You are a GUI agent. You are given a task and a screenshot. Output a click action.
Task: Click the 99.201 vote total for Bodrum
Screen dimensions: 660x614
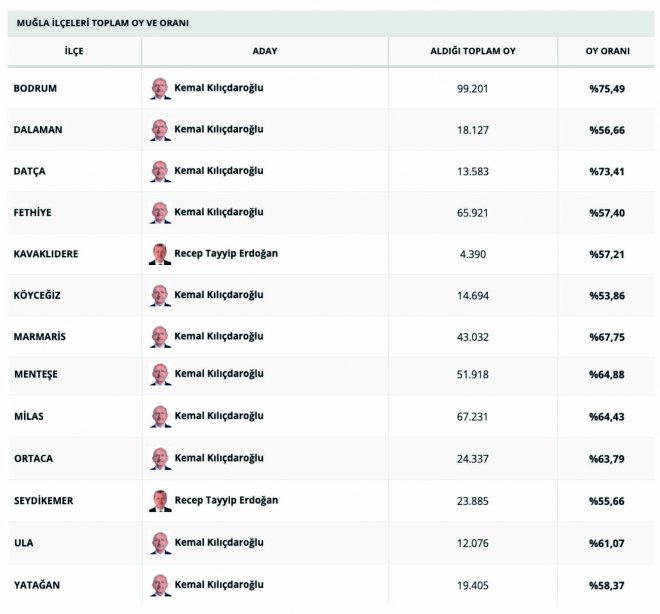pyautogui.click(x=472, y=89)
